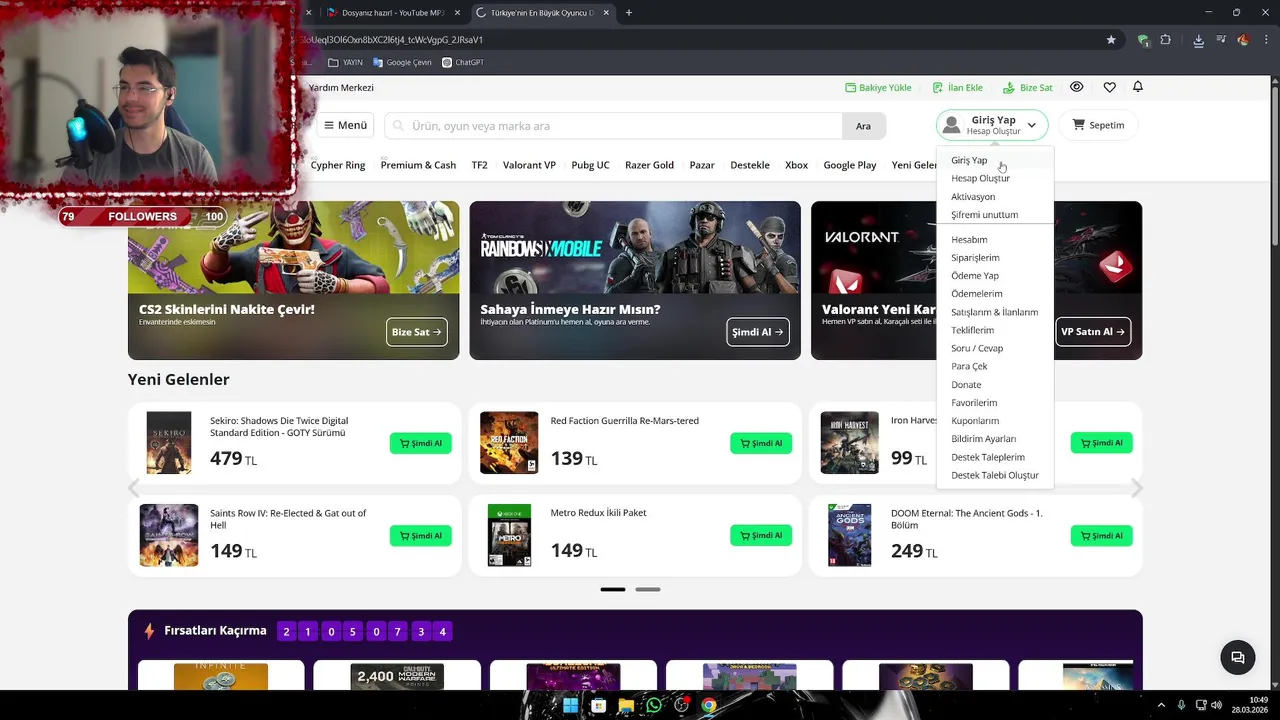Open Chrome downloads icon
This screenshot has width=1280, height=720.
pyautogui.click(x=1198, y=40)
